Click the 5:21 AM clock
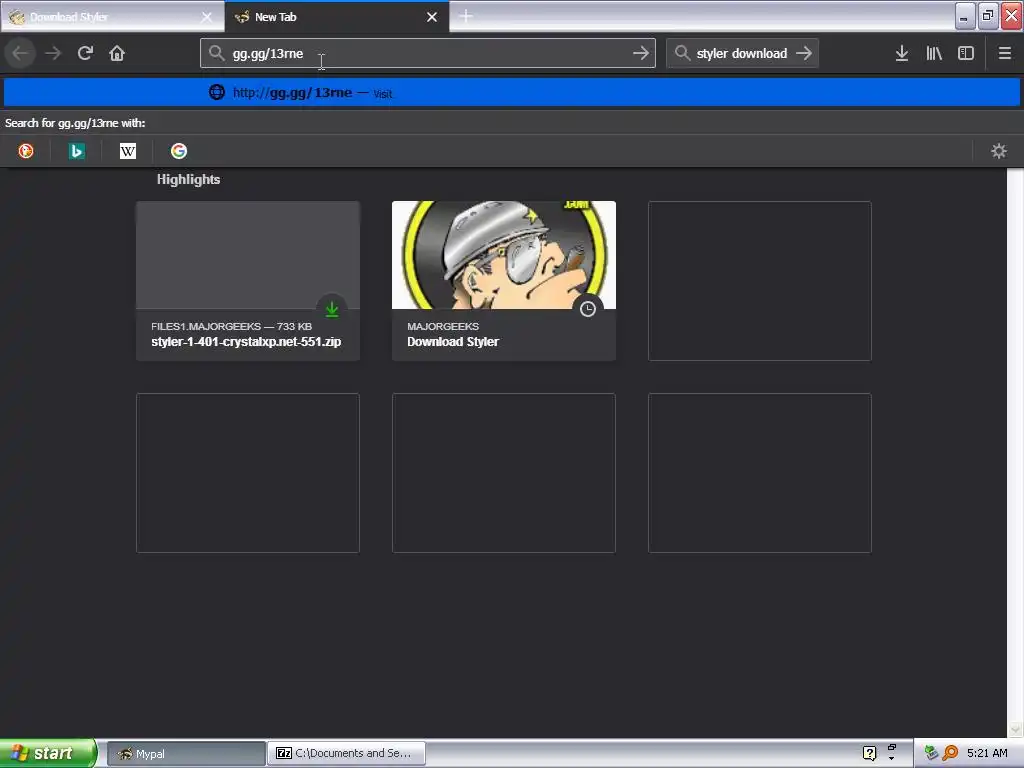Screen dimensions: 1024x768 pyautogui.click(x=987, y=753)
